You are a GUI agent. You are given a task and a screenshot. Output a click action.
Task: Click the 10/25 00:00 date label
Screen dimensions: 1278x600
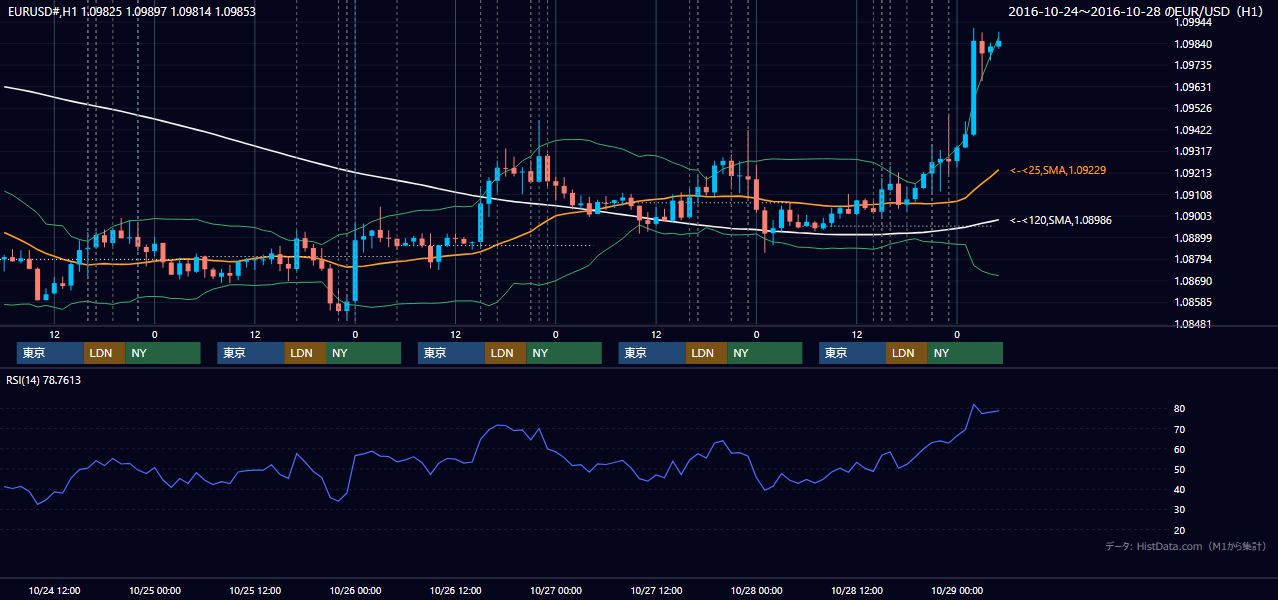[x=154, y=590]
